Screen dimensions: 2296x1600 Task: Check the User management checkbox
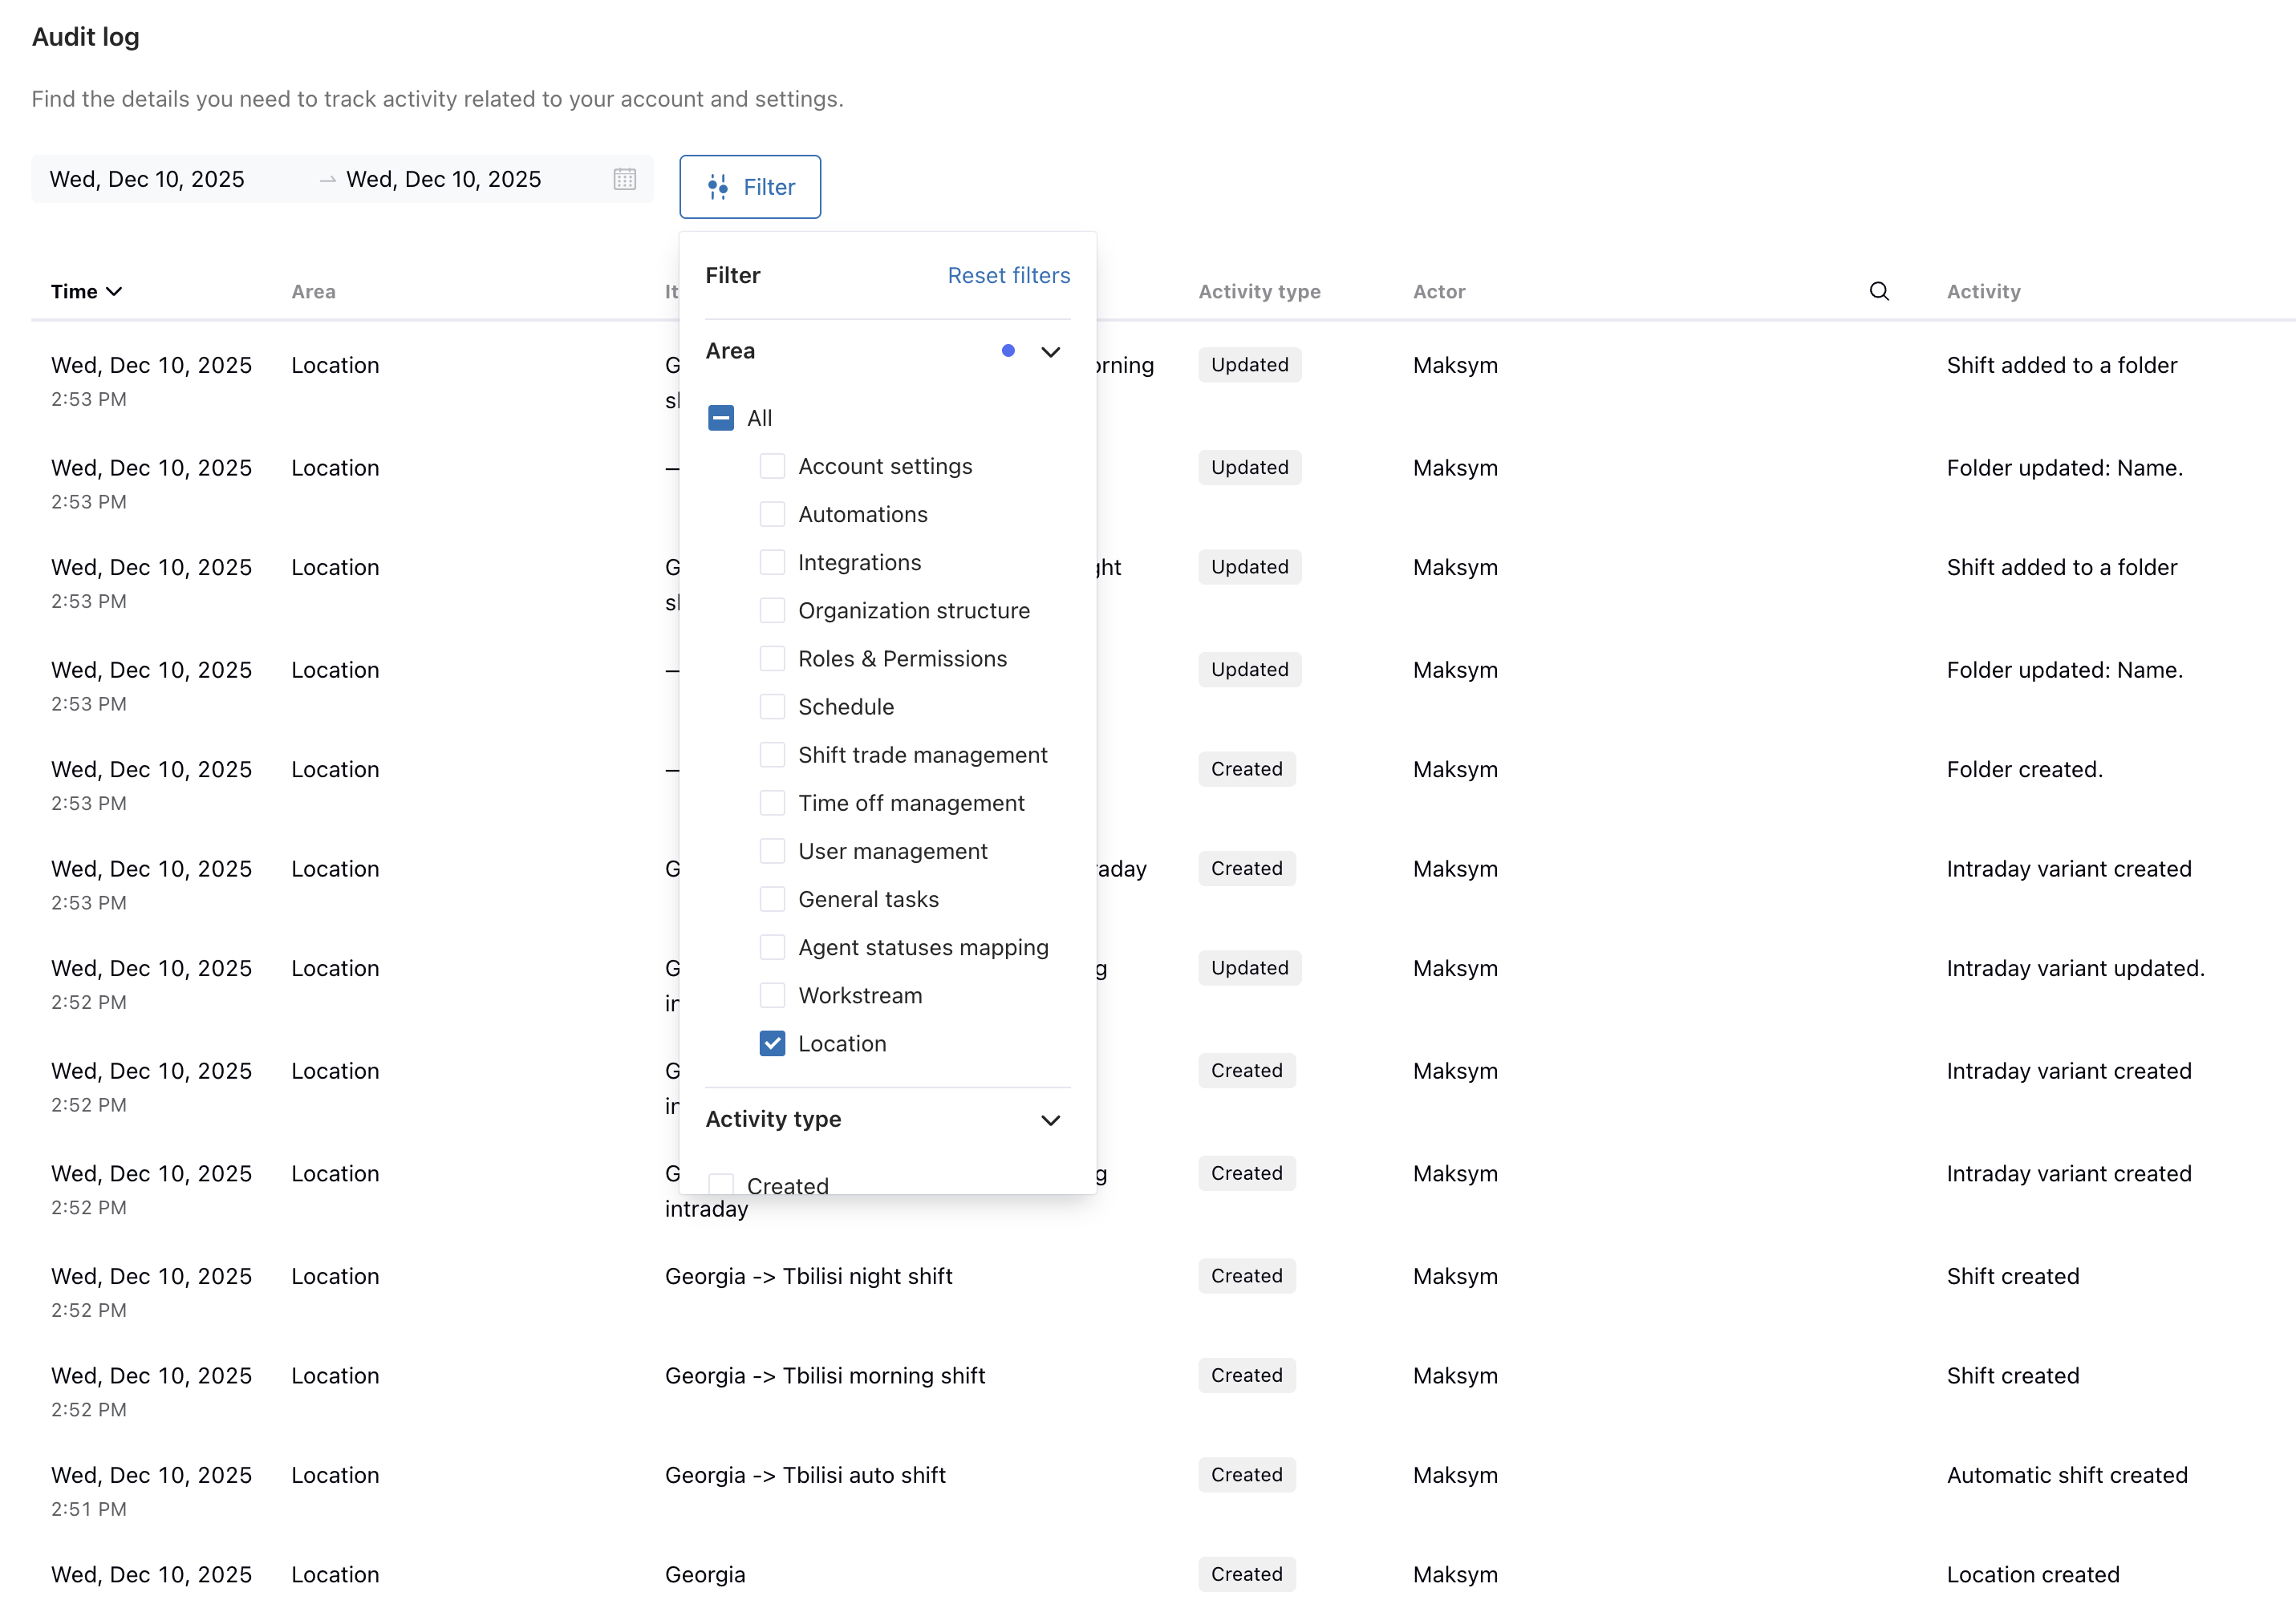(x=772, y=851)
